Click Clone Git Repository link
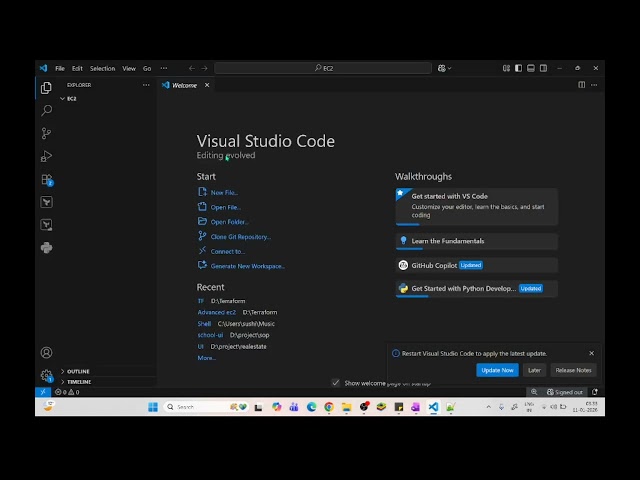Screen dimensions: 640x480 [241, 237]
